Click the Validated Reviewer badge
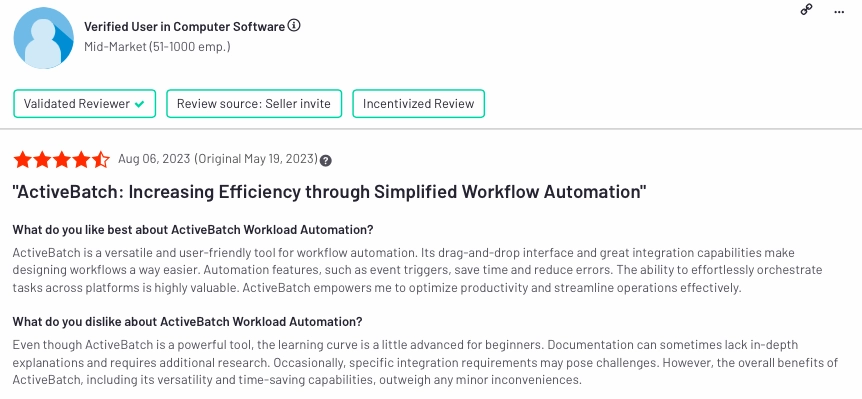 point(85,103)
